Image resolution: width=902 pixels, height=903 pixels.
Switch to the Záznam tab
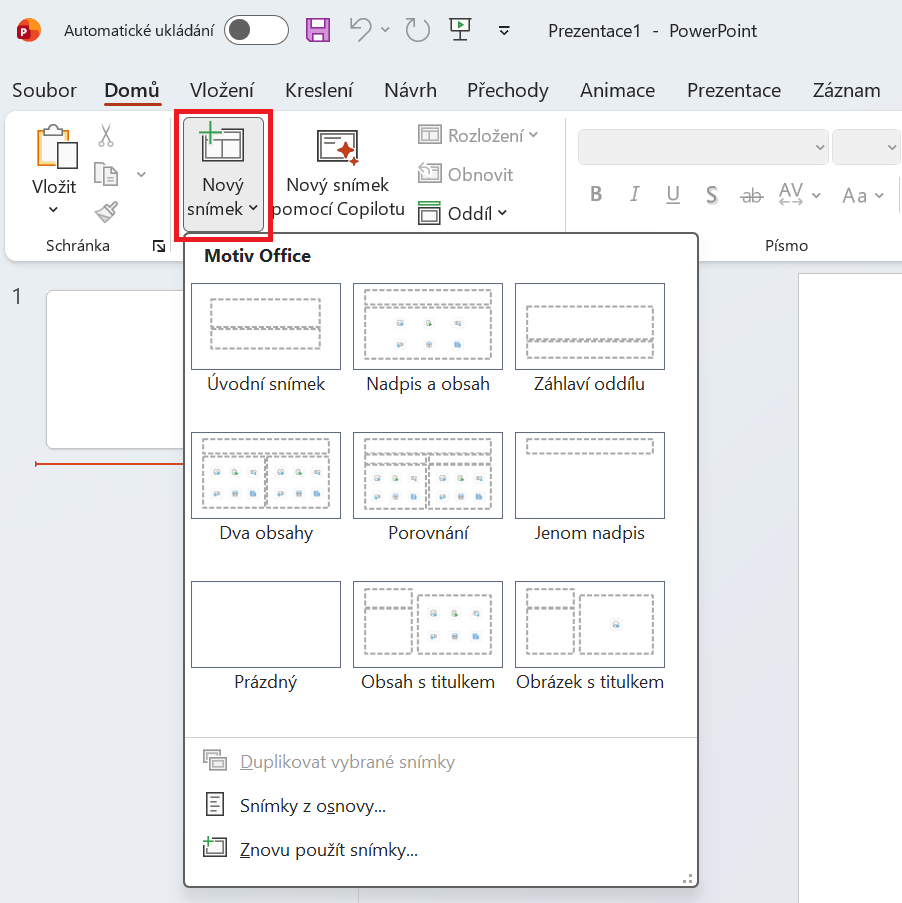pos(846,90)
